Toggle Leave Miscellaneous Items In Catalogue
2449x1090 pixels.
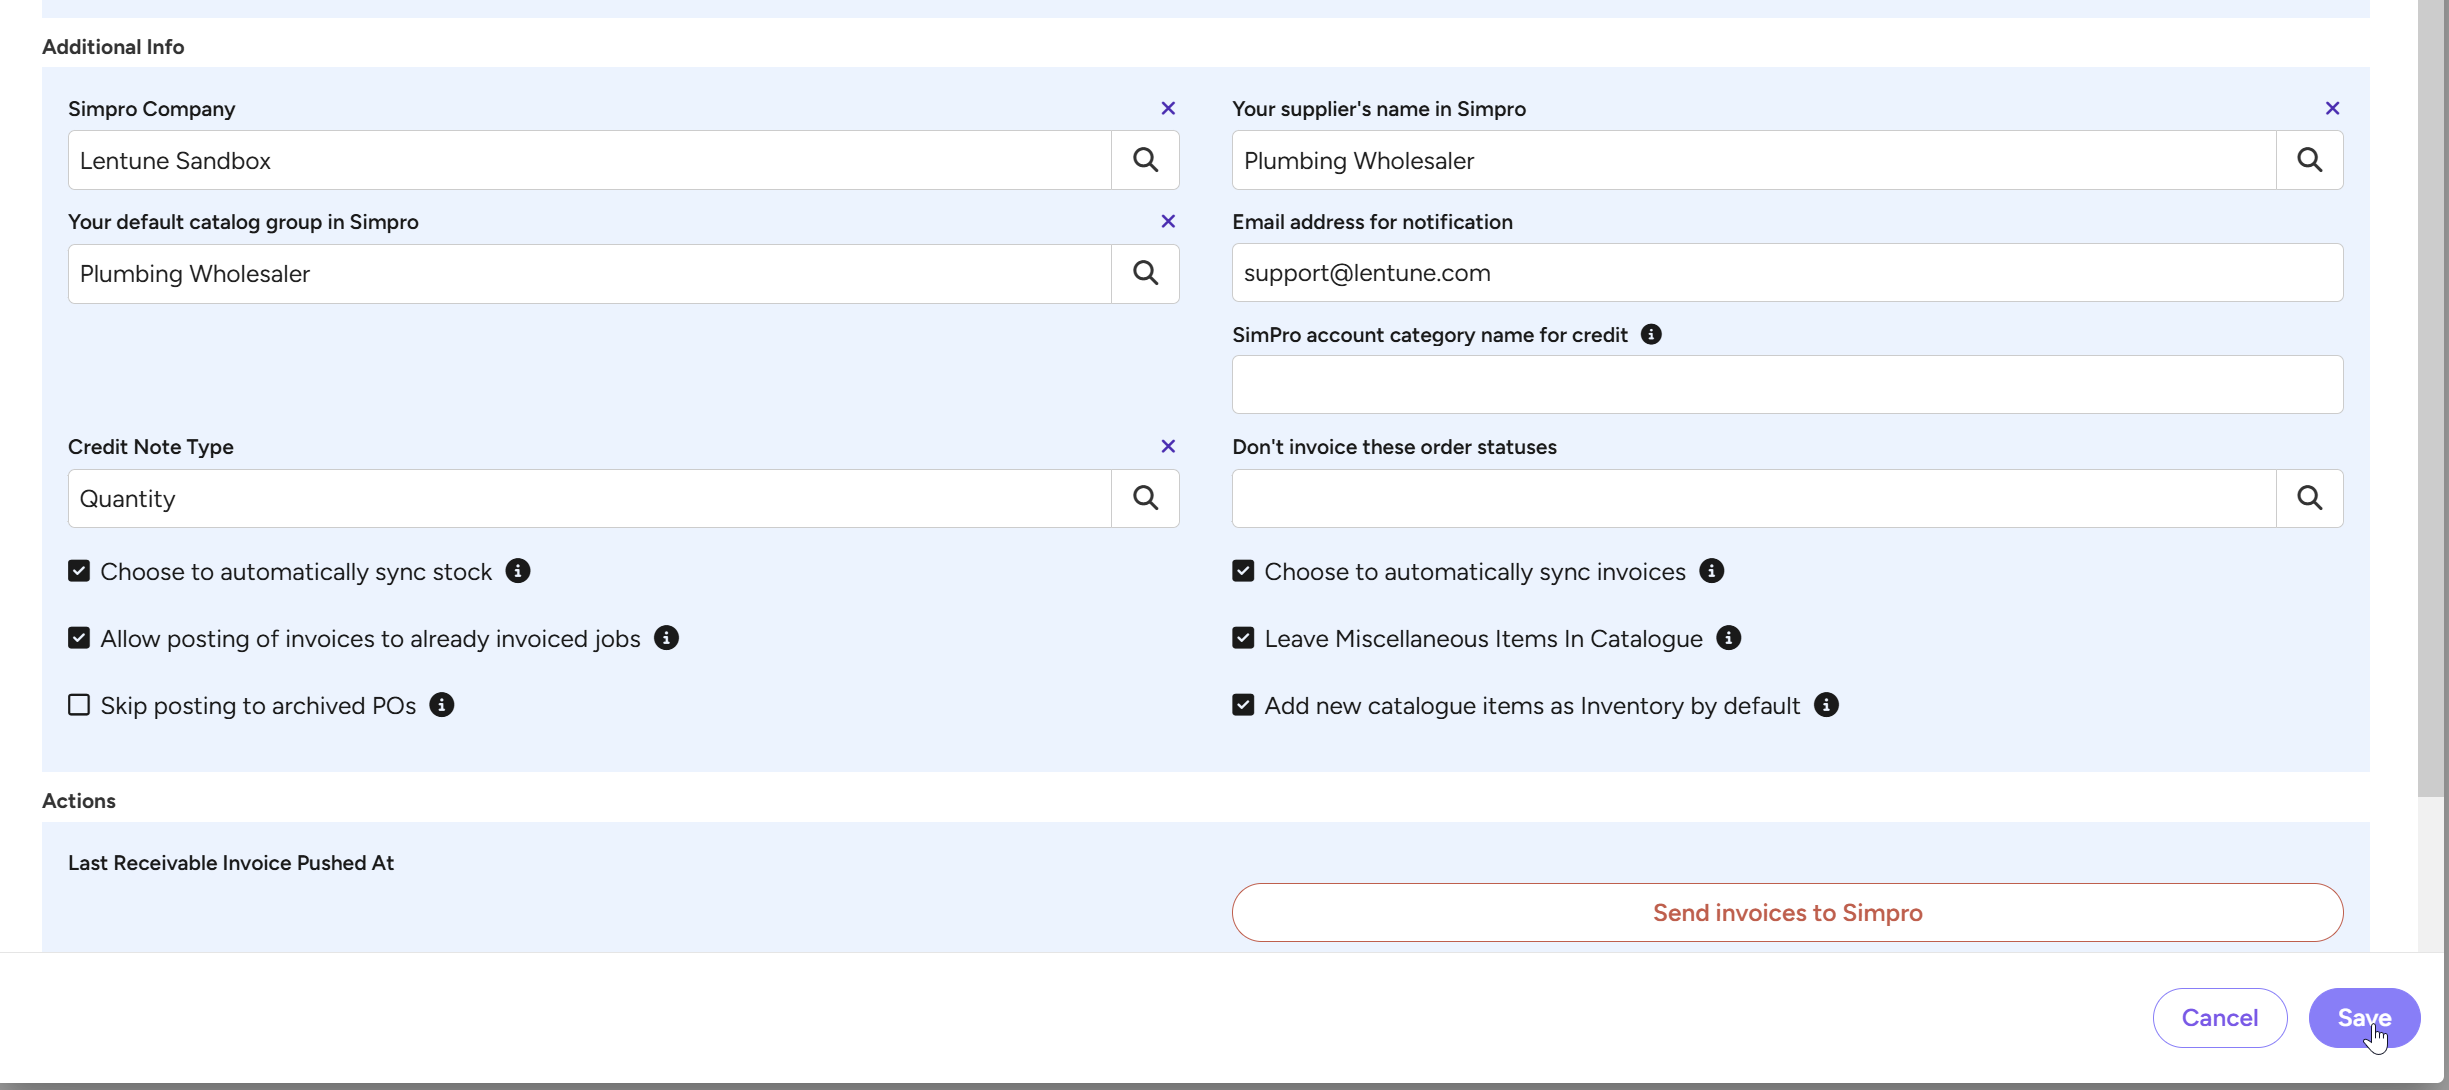pos(1243,638)
